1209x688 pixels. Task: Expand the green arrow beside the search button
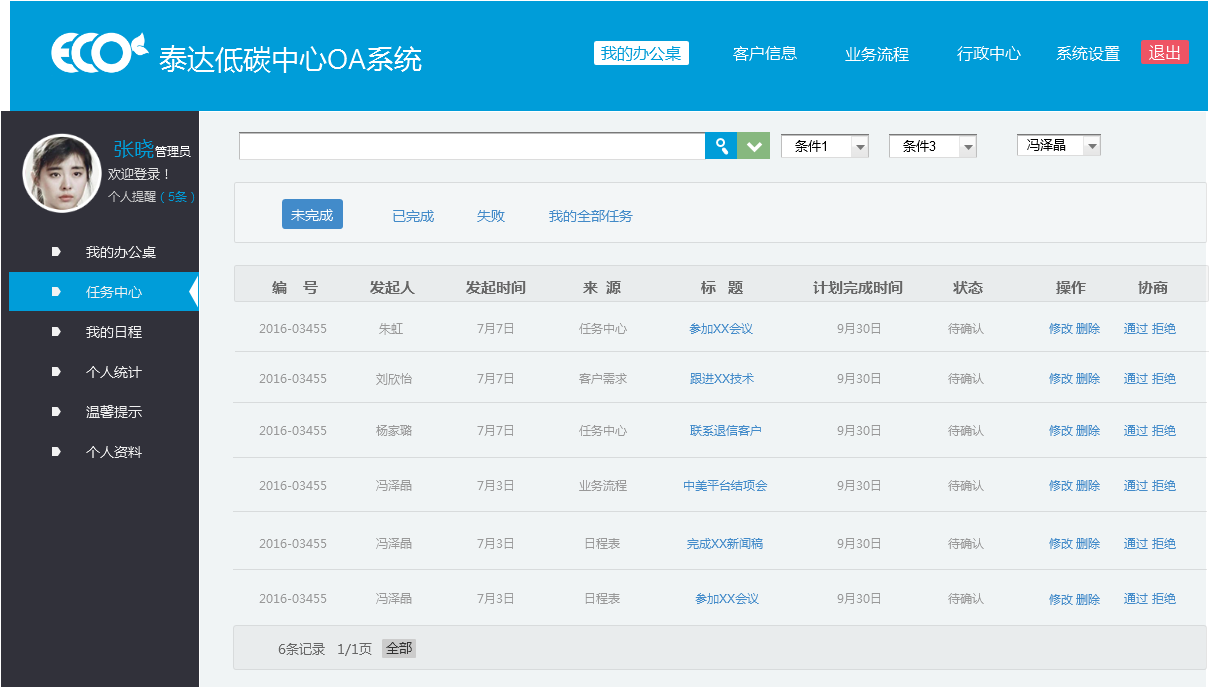(752, 145)
